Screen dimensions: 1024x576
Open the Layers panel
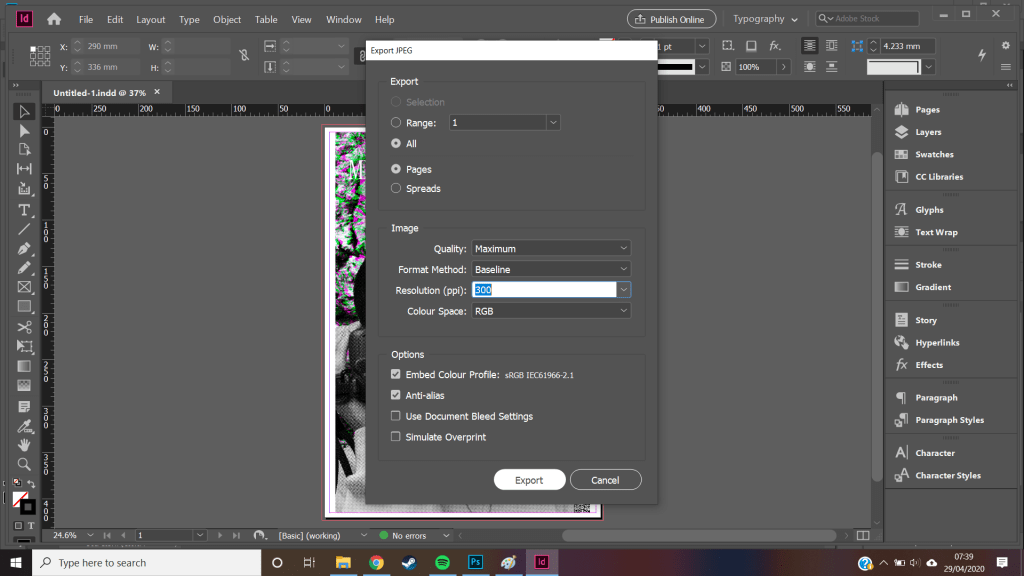pos(927,132)
